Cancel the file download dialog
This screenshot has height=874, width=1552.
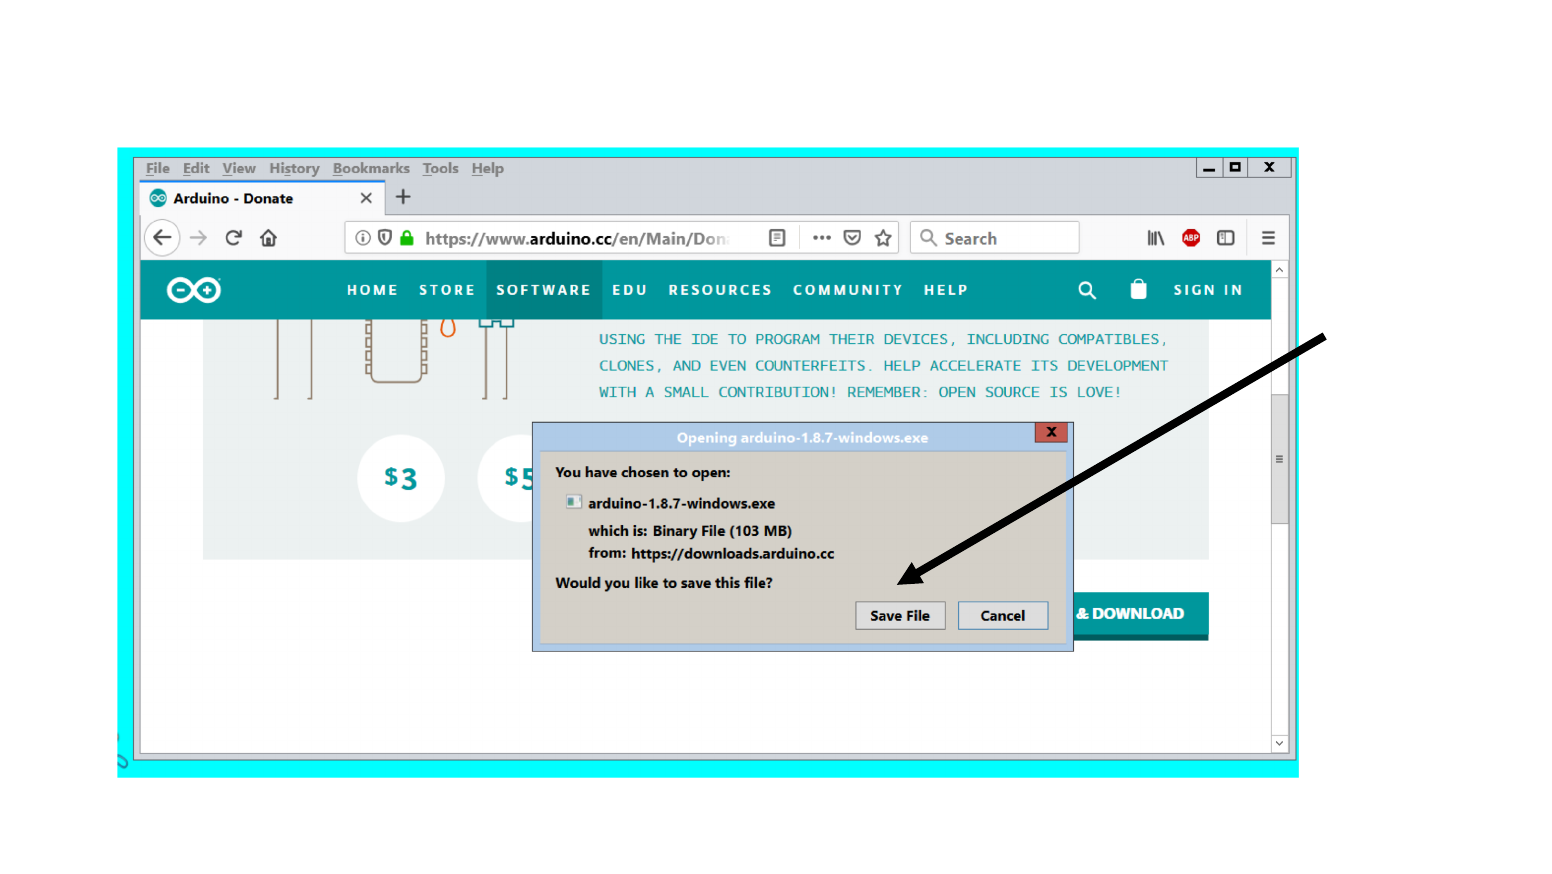1003,616
